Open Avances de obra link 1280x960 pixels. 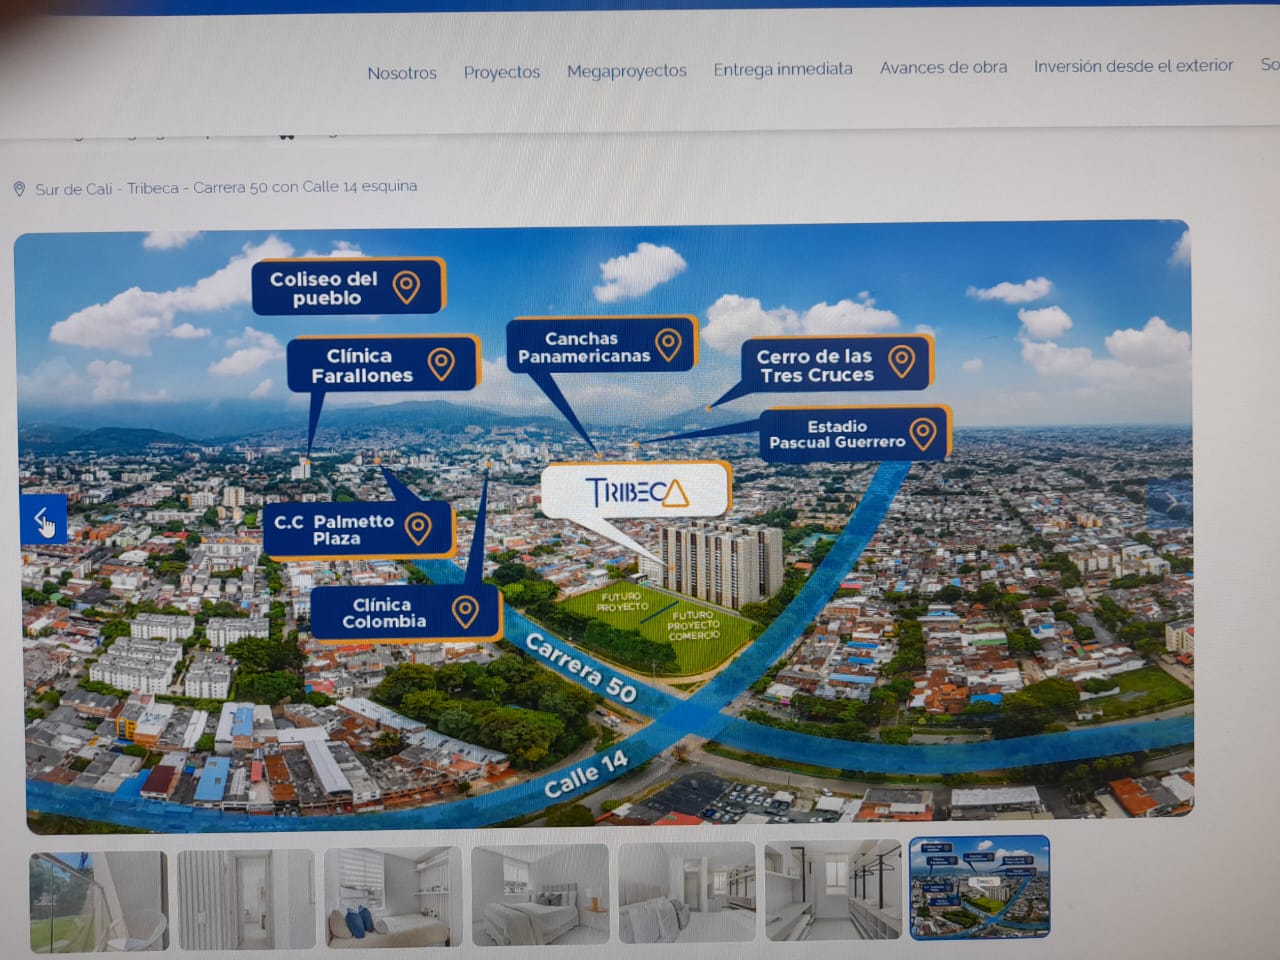click(943, 67)
